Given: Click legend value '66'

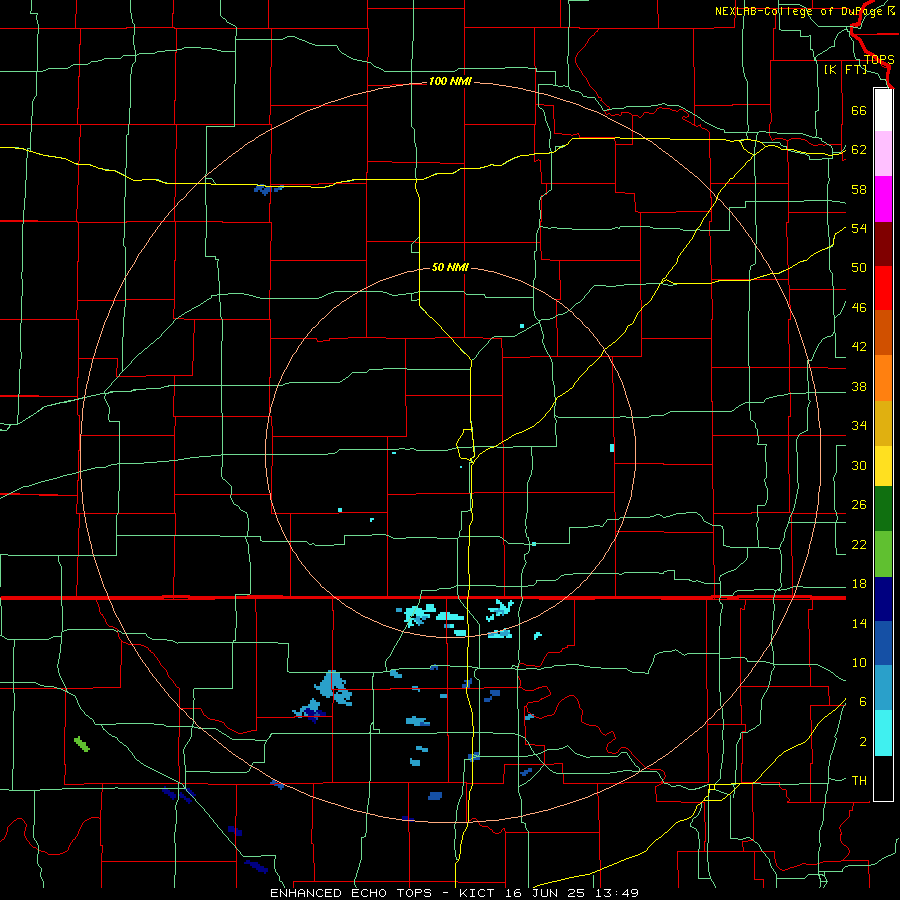Looking at the screenshot, I should tap(859, 110).
